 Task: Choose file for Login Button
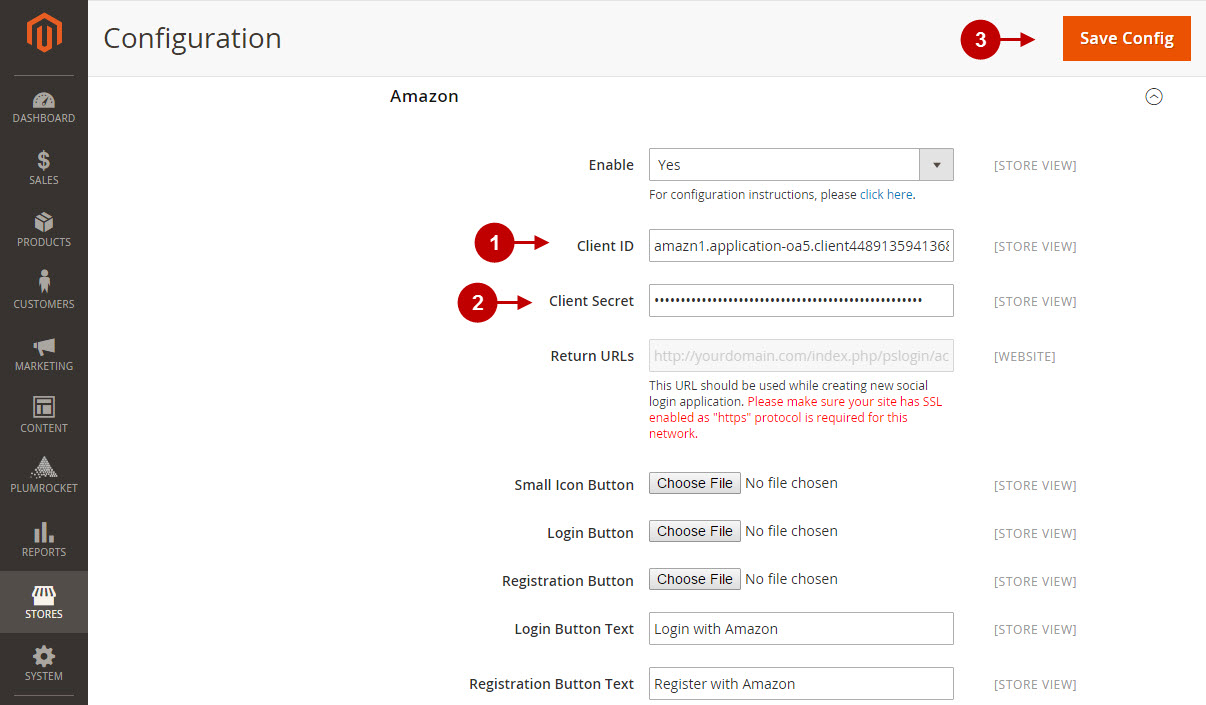tap(695, 531)
